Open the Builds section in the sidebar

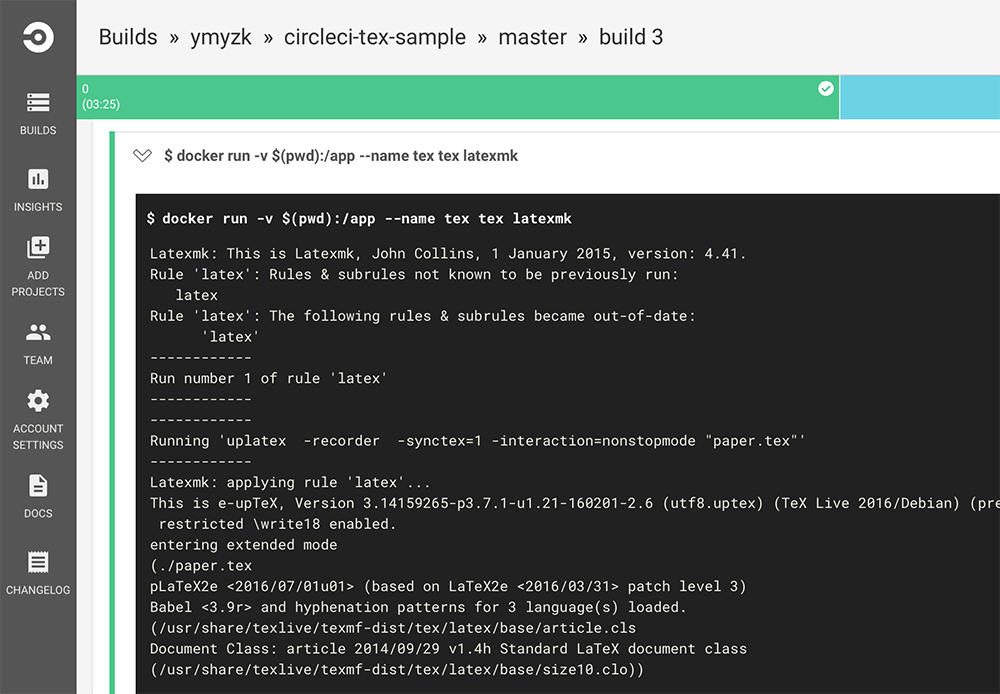point(37,110)
